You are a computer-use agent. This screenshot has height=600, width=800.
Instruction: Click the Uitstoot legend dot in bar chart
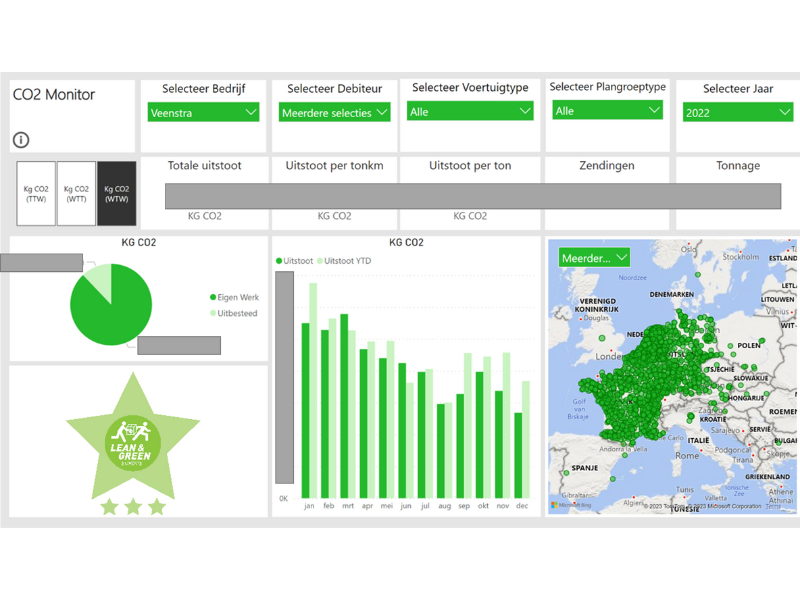click(x=279, y=261)
